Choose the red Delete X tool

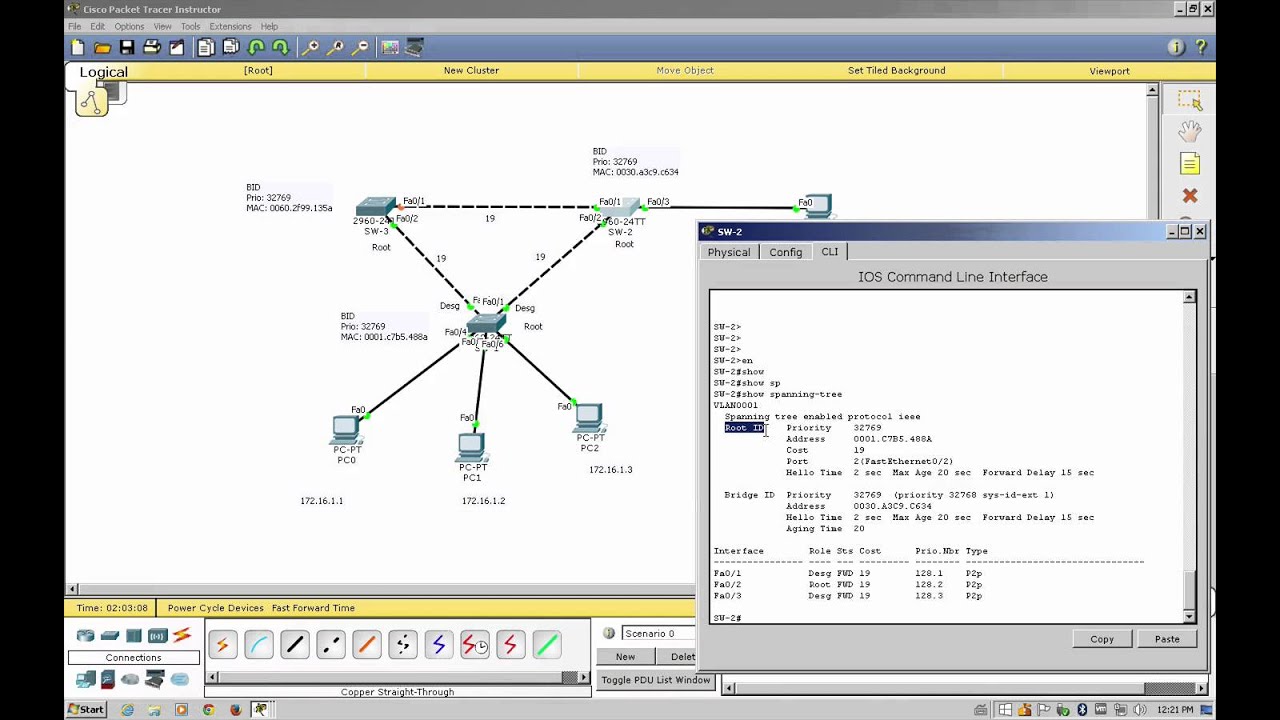[x=1189, y=195]
